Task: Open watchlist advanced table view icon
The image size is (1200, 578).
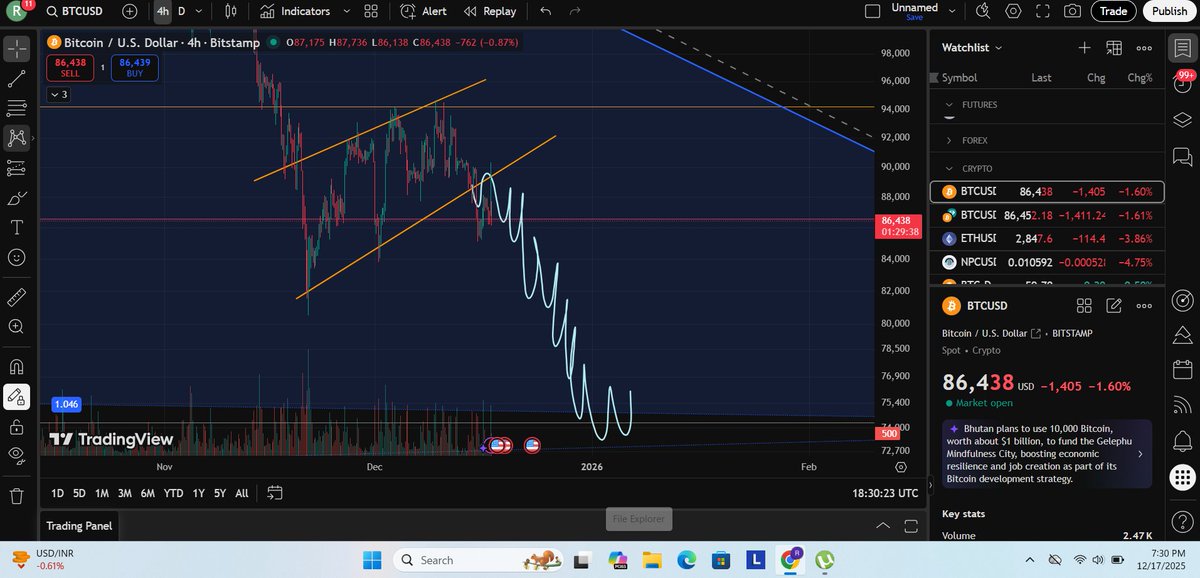Action: click(1114, 47)
